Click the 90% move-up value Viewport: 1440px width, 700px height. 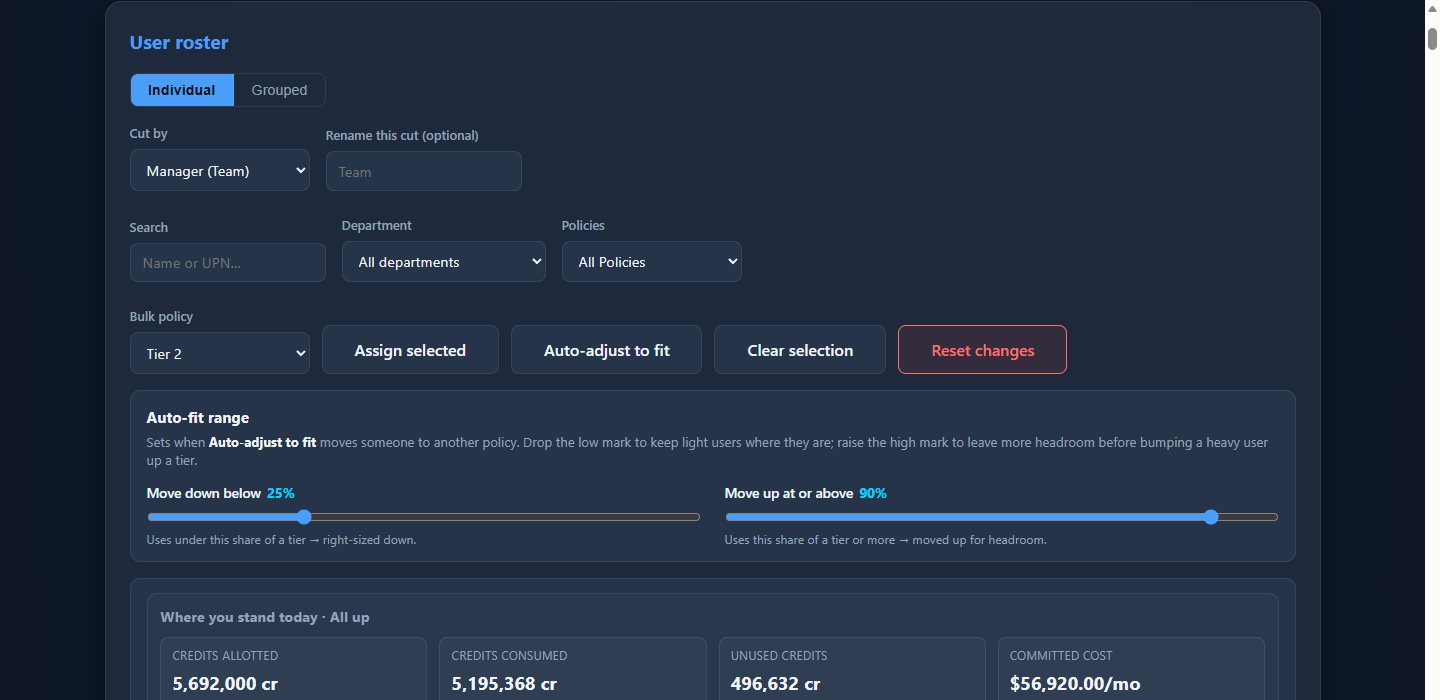tap(873, 493)
